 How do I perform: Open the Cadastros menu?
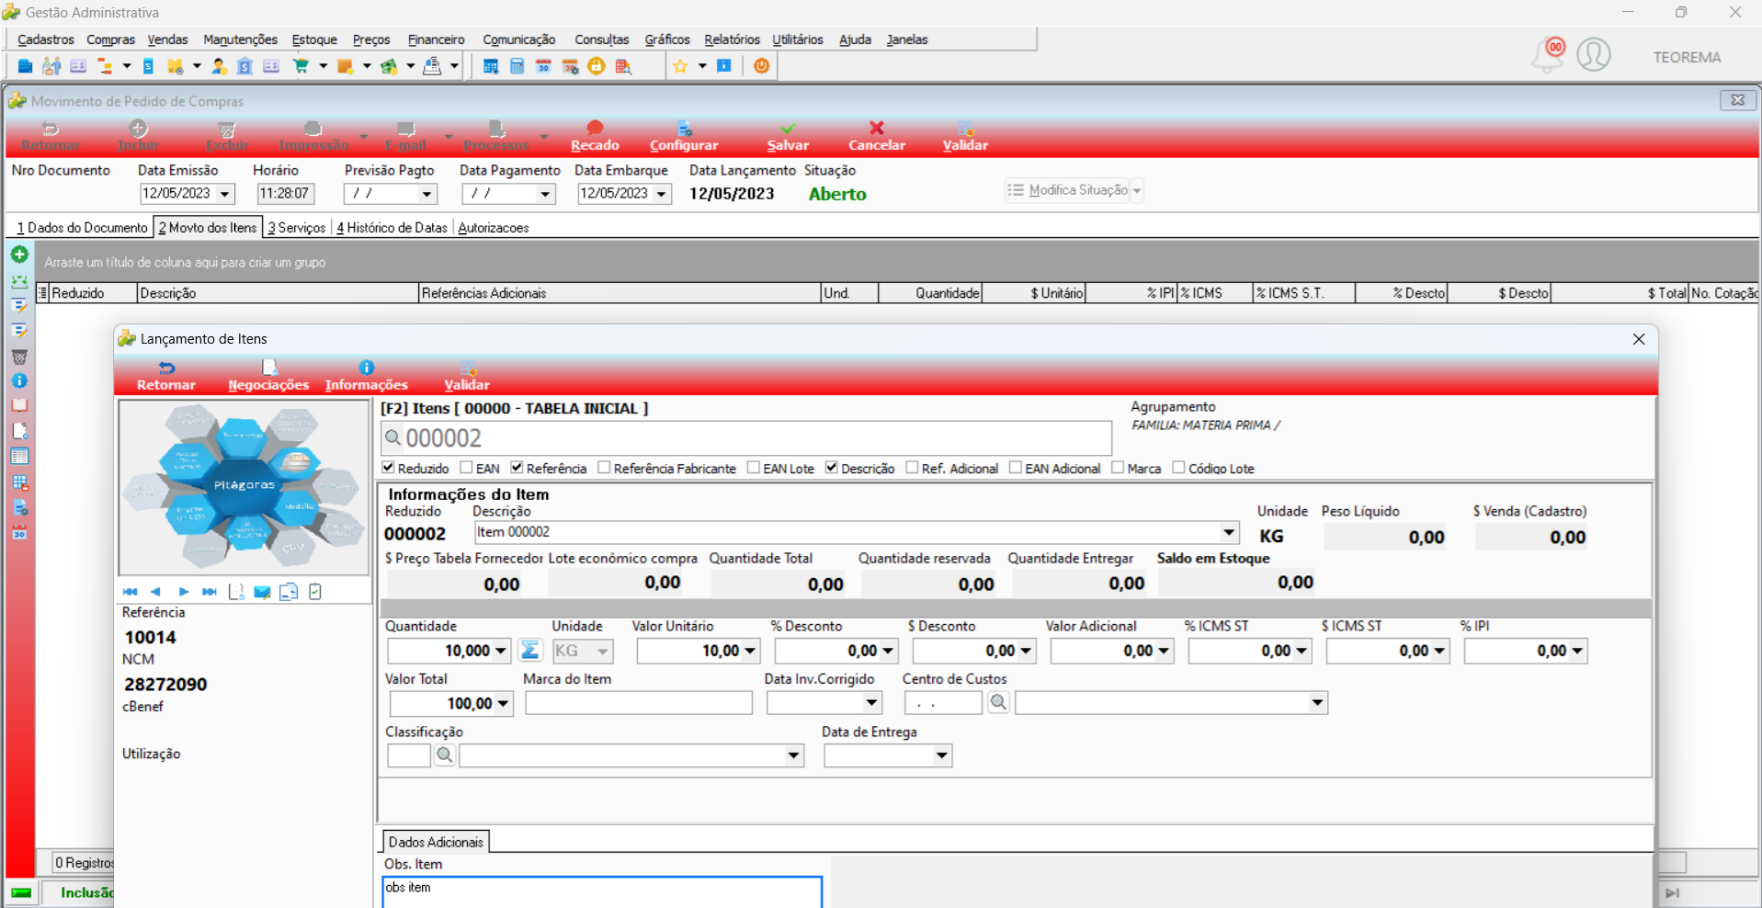(x=46, y=40)
